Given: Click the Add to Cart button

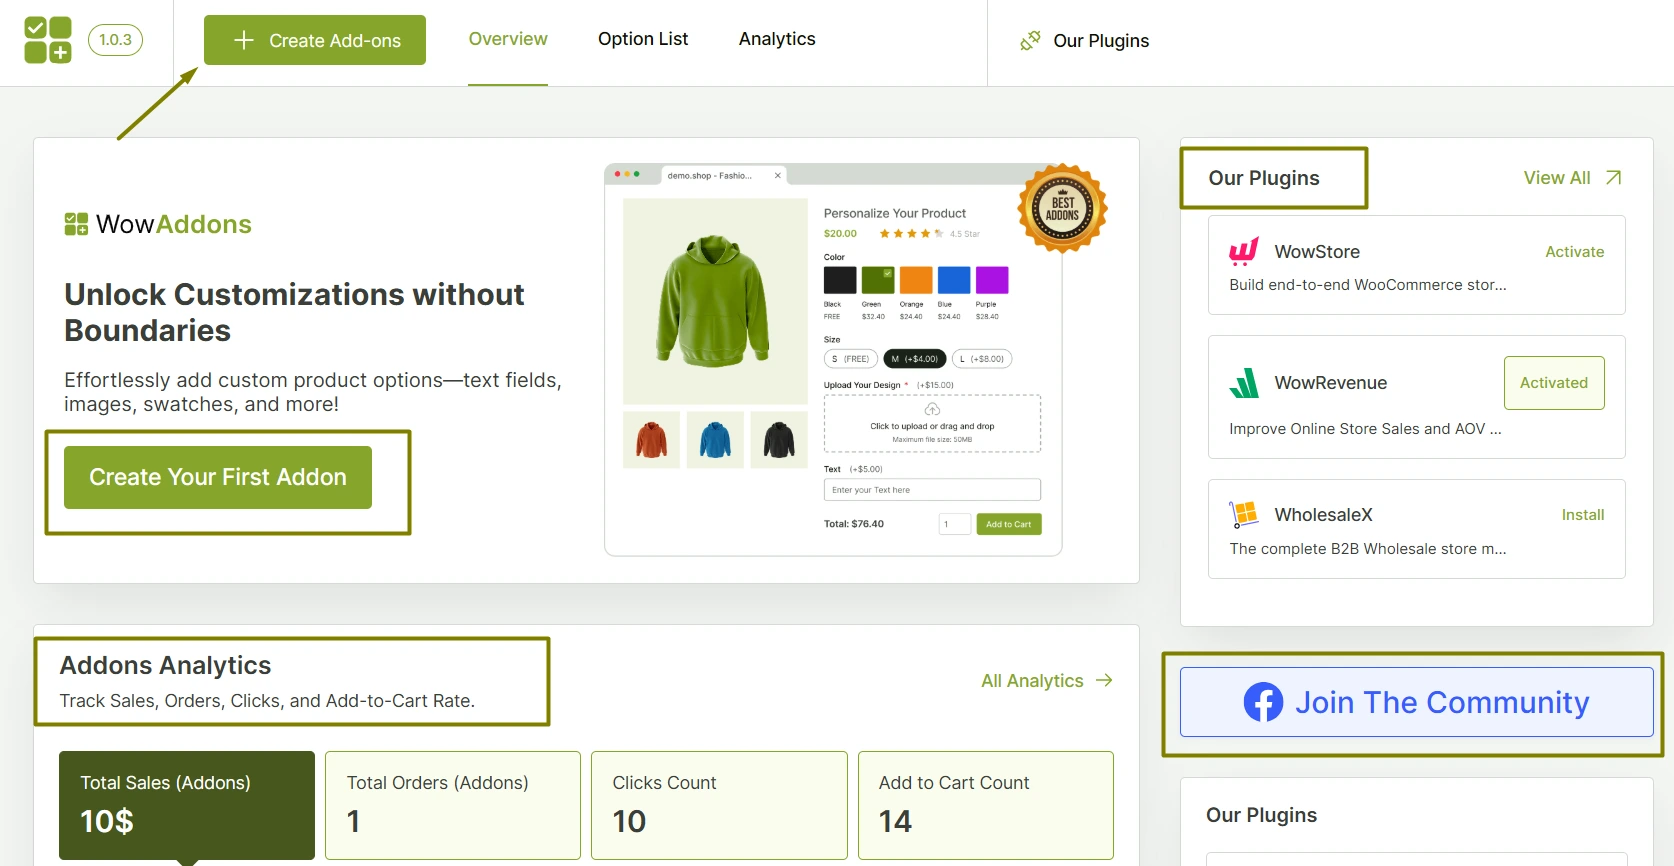Looking at the screenshot, I should [x=1009, y=524].
